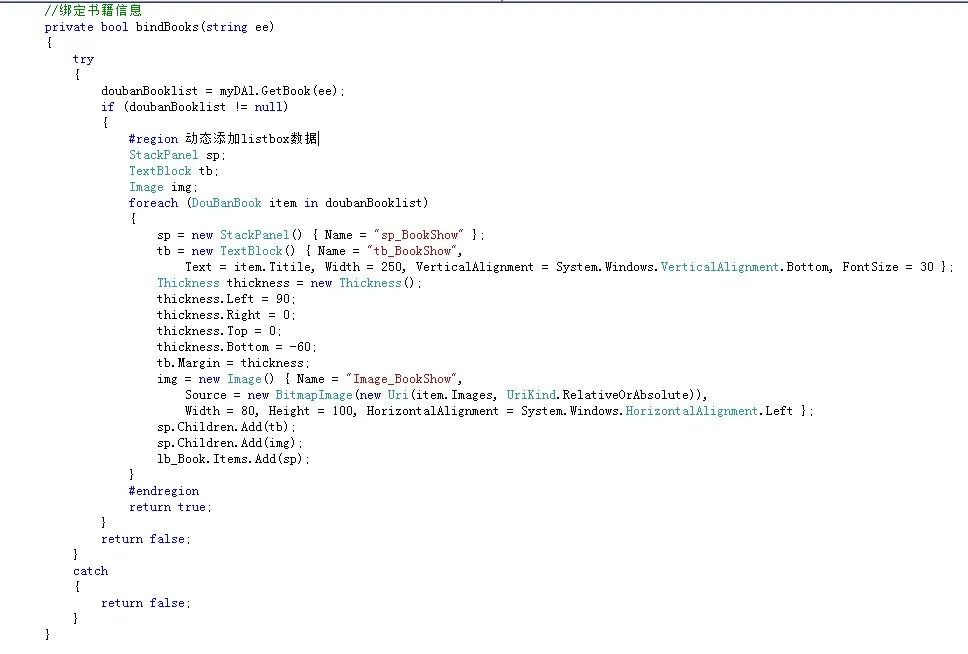
Task: Click the "DouBanBook" type name
Action: click(227, 203)
